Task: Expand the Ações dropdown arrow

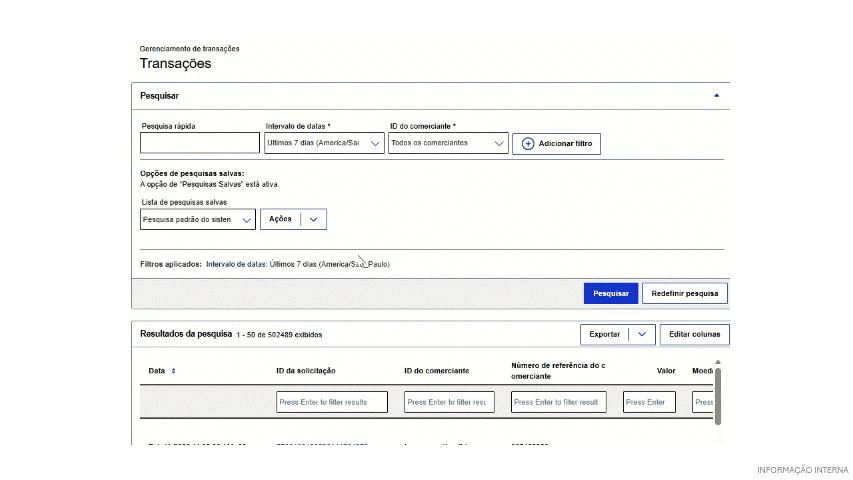Action: coord(313,219)
